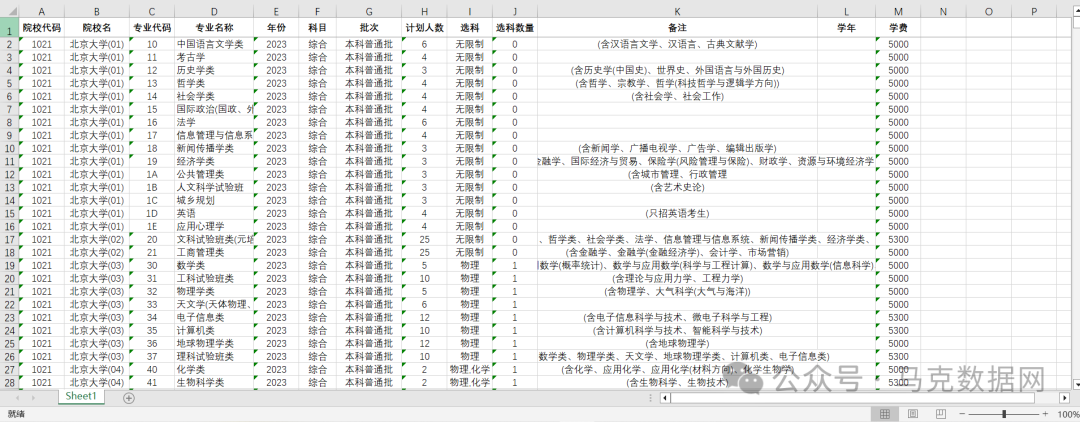Select the (含地球物理学) remark cell
The height and width of the screenshot is (422, 1080).
pos(677,344)
